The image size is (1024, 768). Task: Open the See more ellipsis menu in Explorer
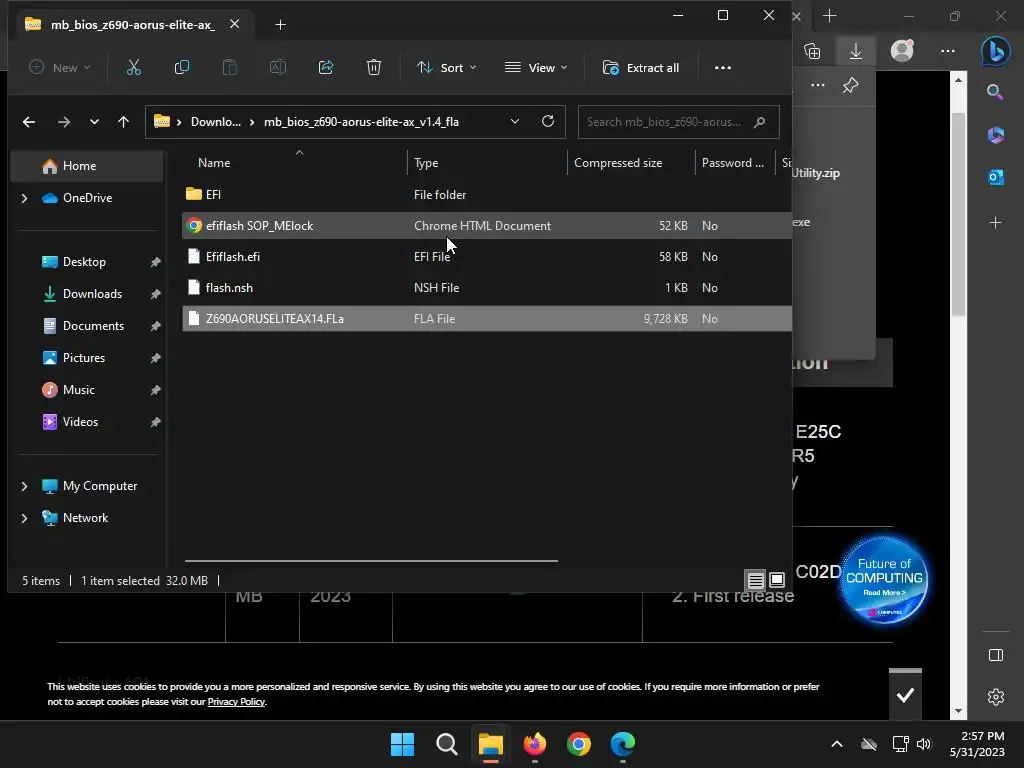tap(722, 67)
